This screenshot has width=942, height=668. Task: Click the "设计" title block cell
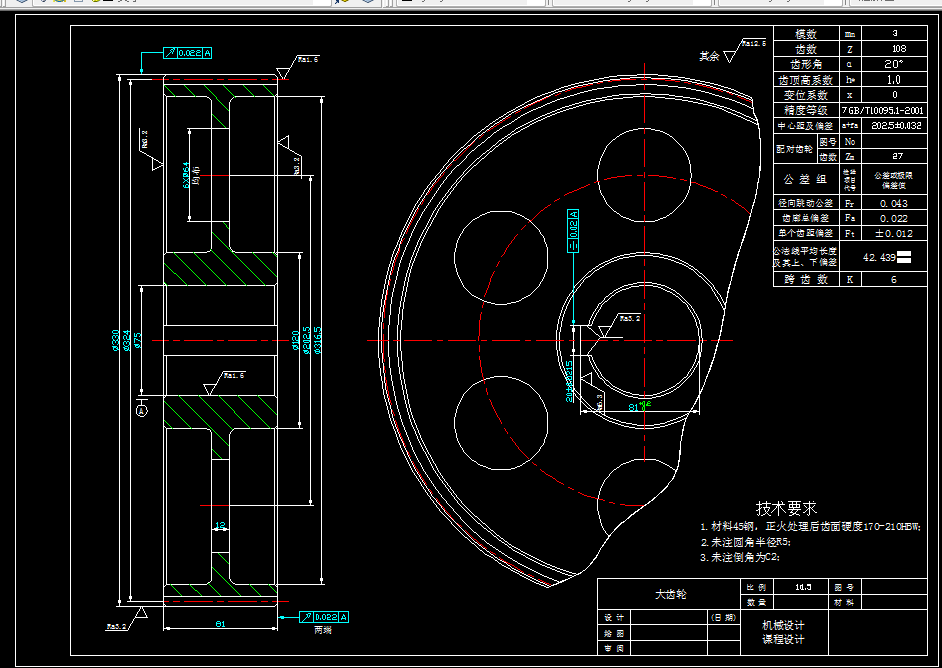[614, 618]
